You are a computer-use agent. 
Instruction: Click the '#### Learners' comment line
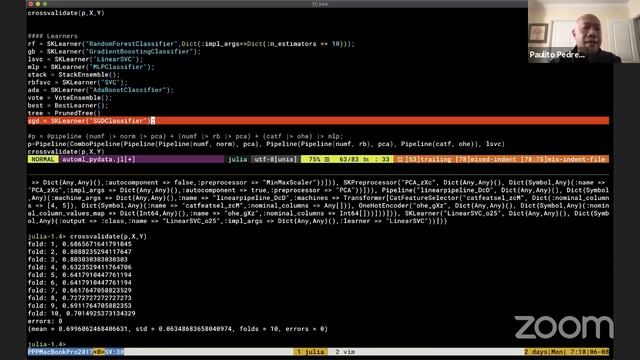[52, 36]
